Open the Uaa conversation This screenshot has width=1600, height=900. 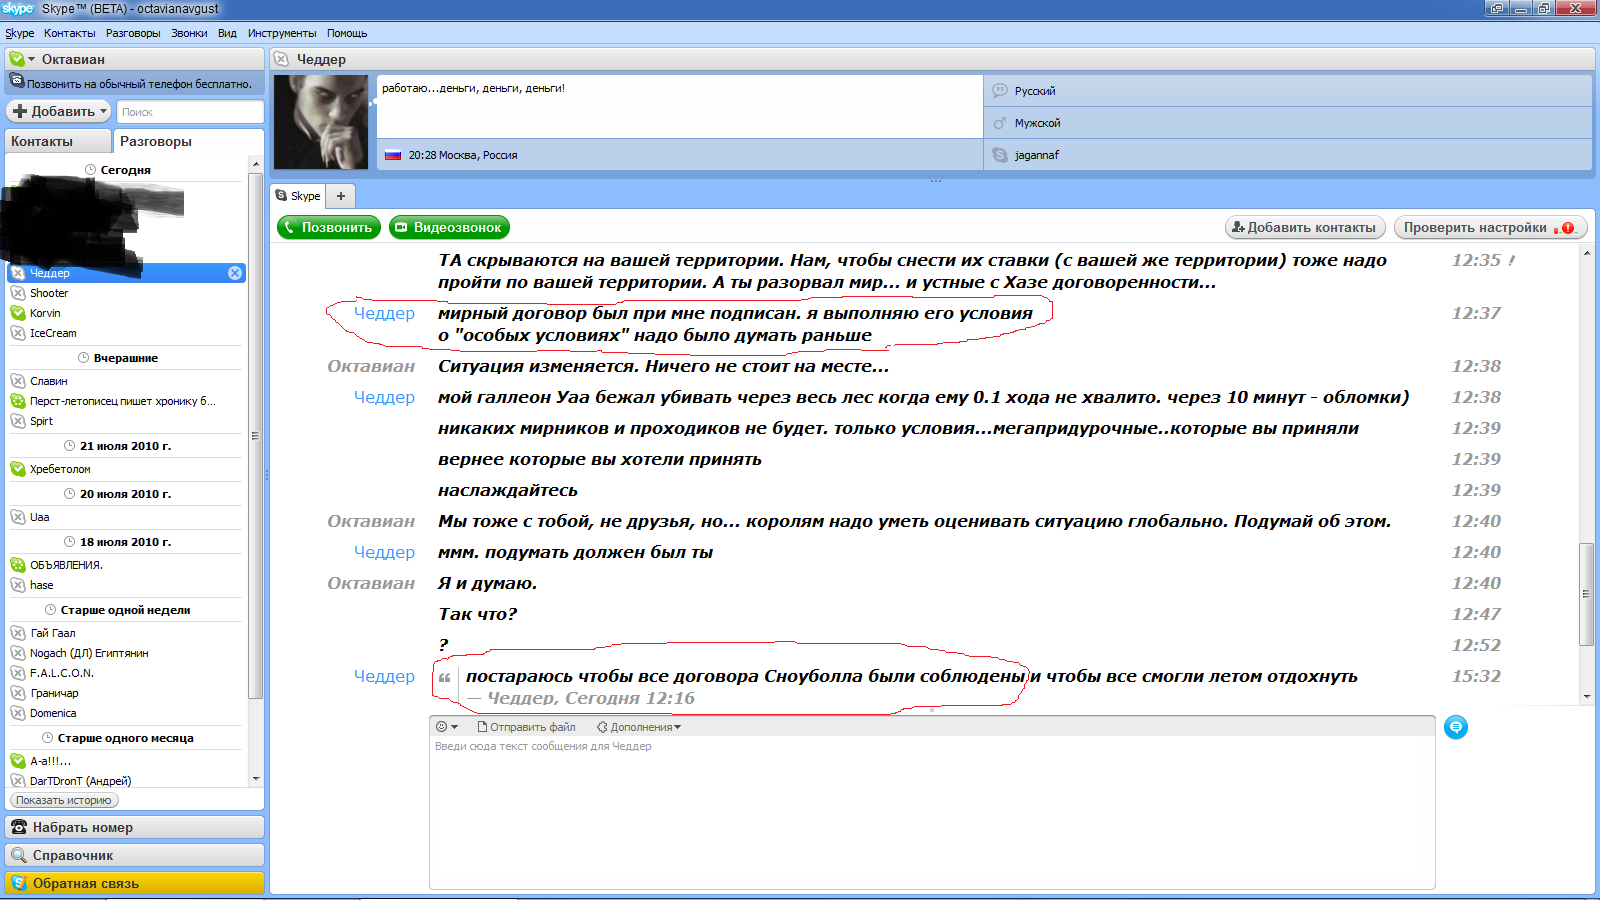click(x=126, y=517)
